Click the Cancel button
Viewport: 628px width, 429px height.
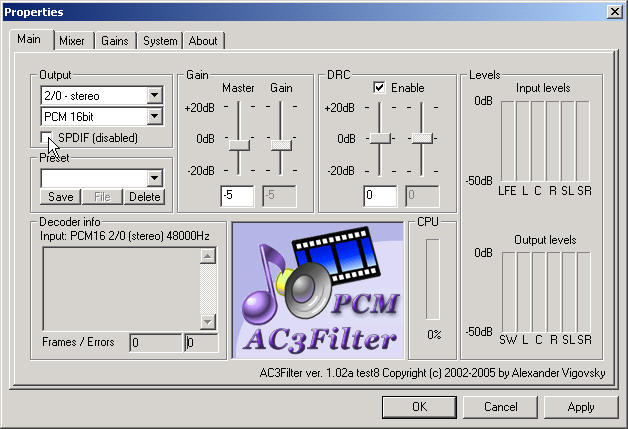coord(500,407)
